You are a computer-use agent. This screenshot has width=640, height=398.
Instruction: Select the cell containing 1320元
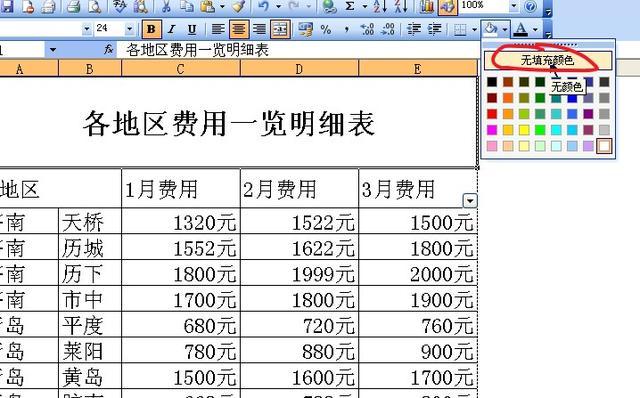pyautogui.click(x=181, y=222)
